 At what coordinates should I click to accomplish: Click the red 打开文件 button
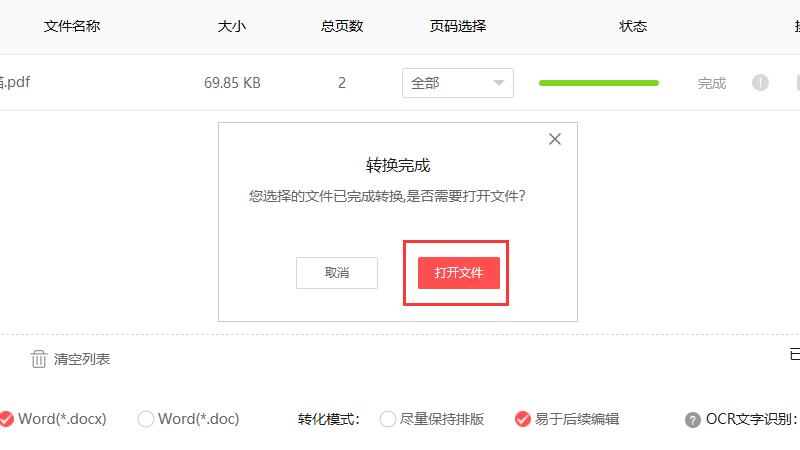pyautogui.click(x=459, y=273)
